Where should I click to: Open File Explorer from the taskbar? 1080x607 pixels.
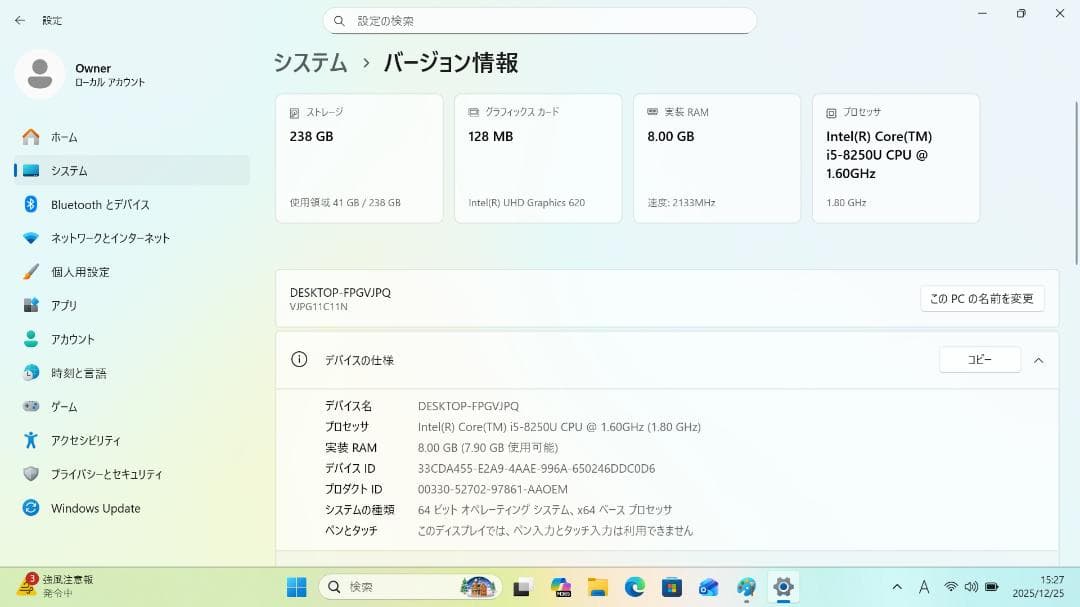click(x=597, y=587)
